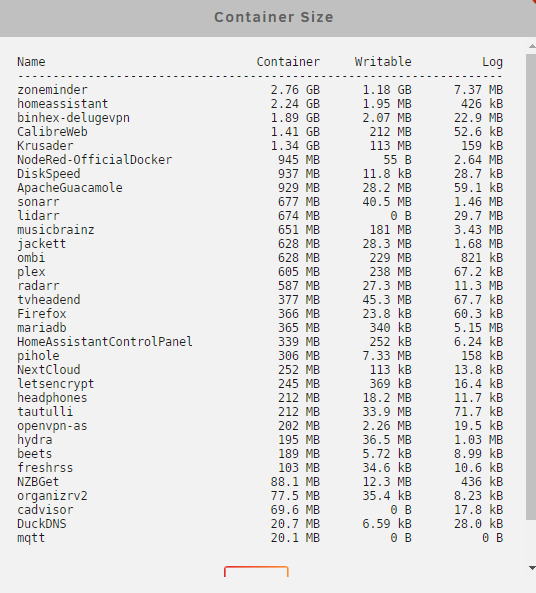Image resolution: width=536 pixels, height=593 pixels.
Task: Click the letsencrypt row name
Action: (56, 384)
